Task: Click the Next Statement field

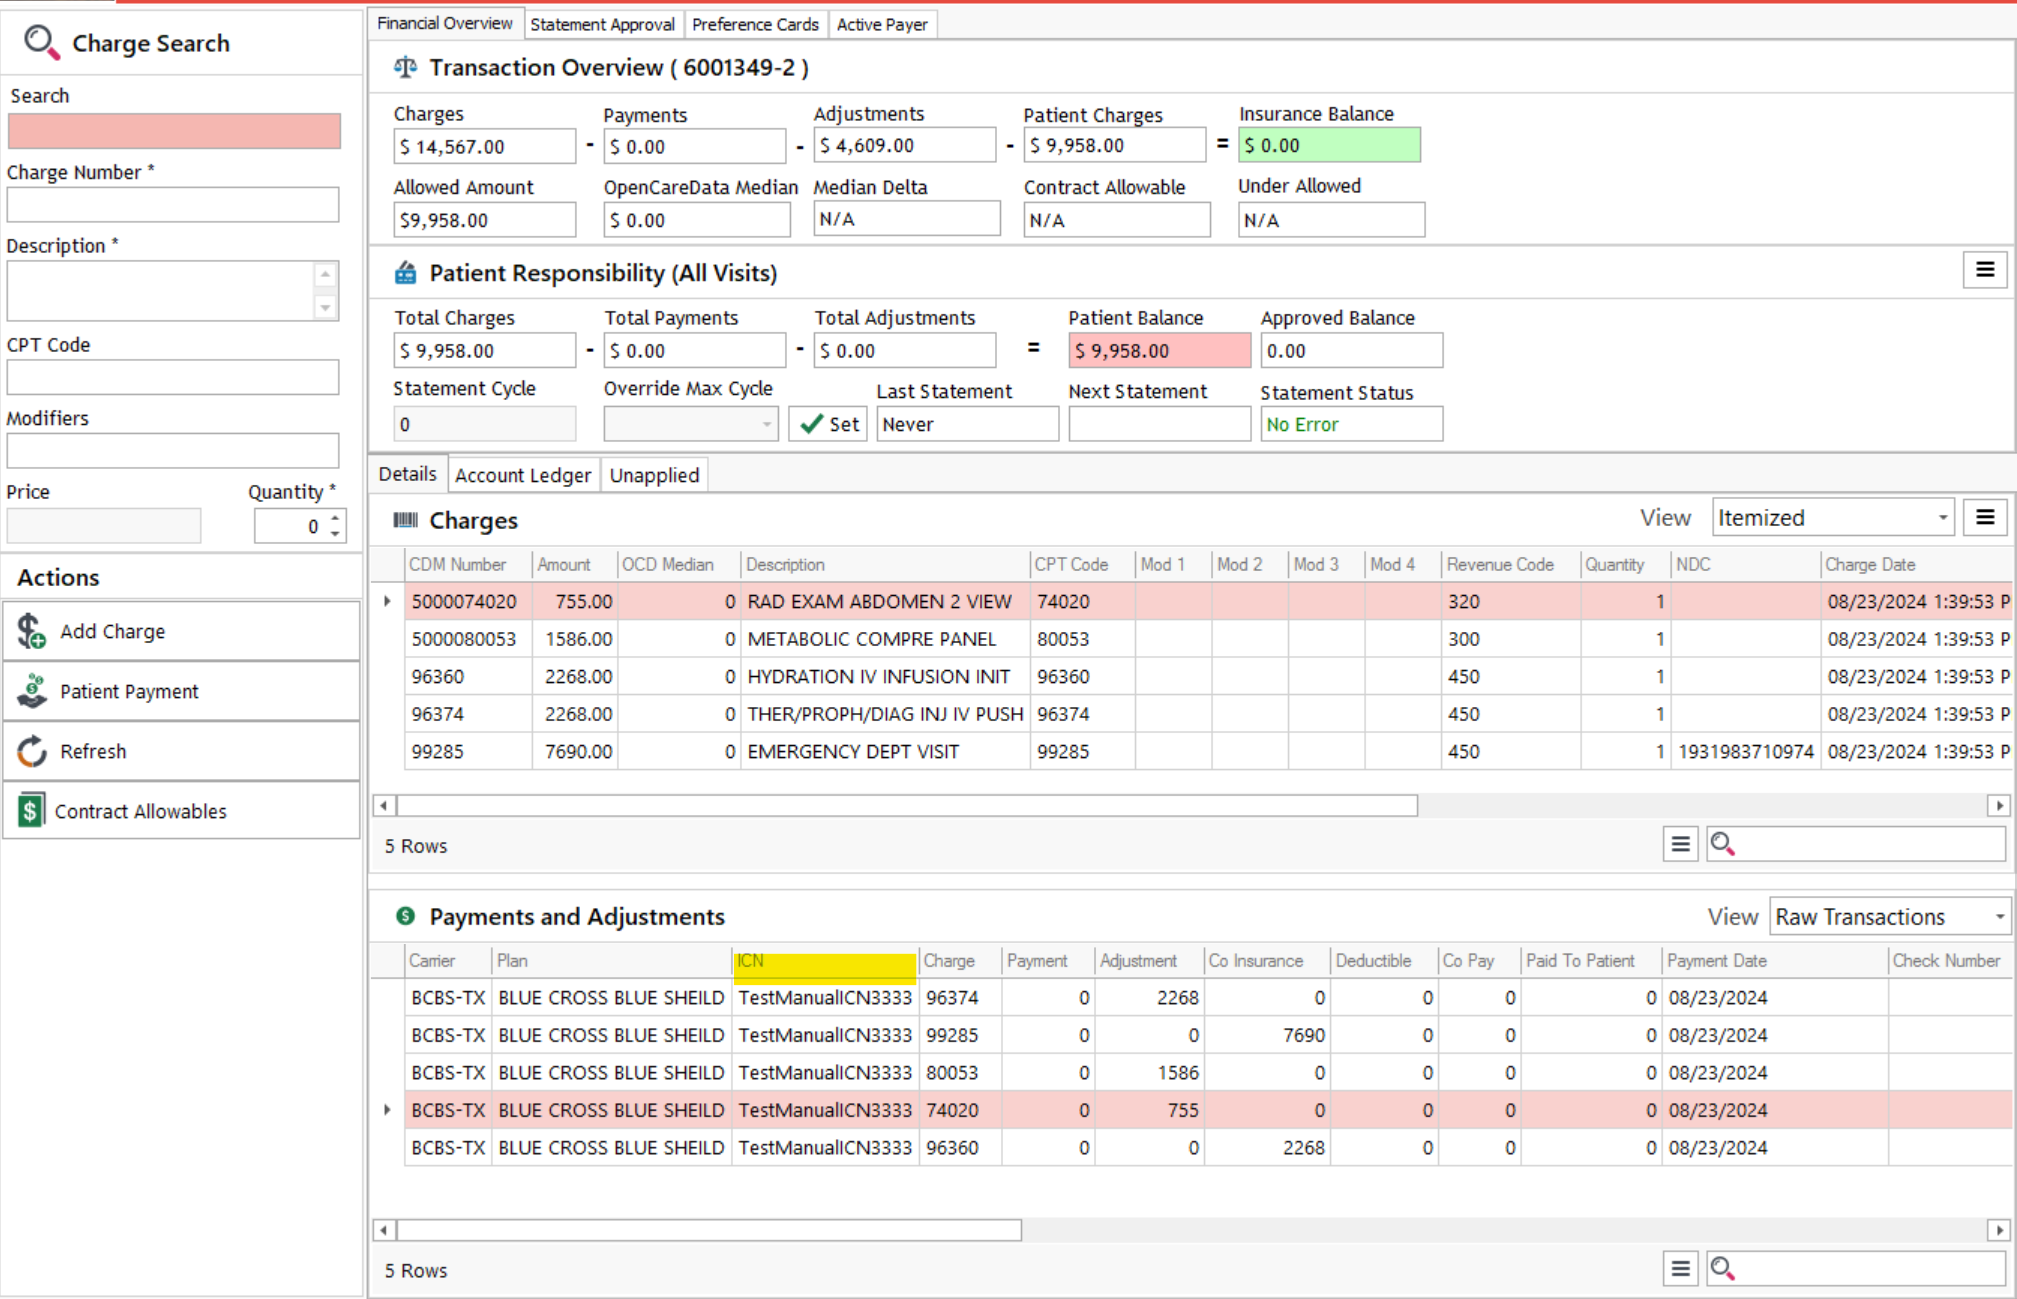Action: 1159,424
